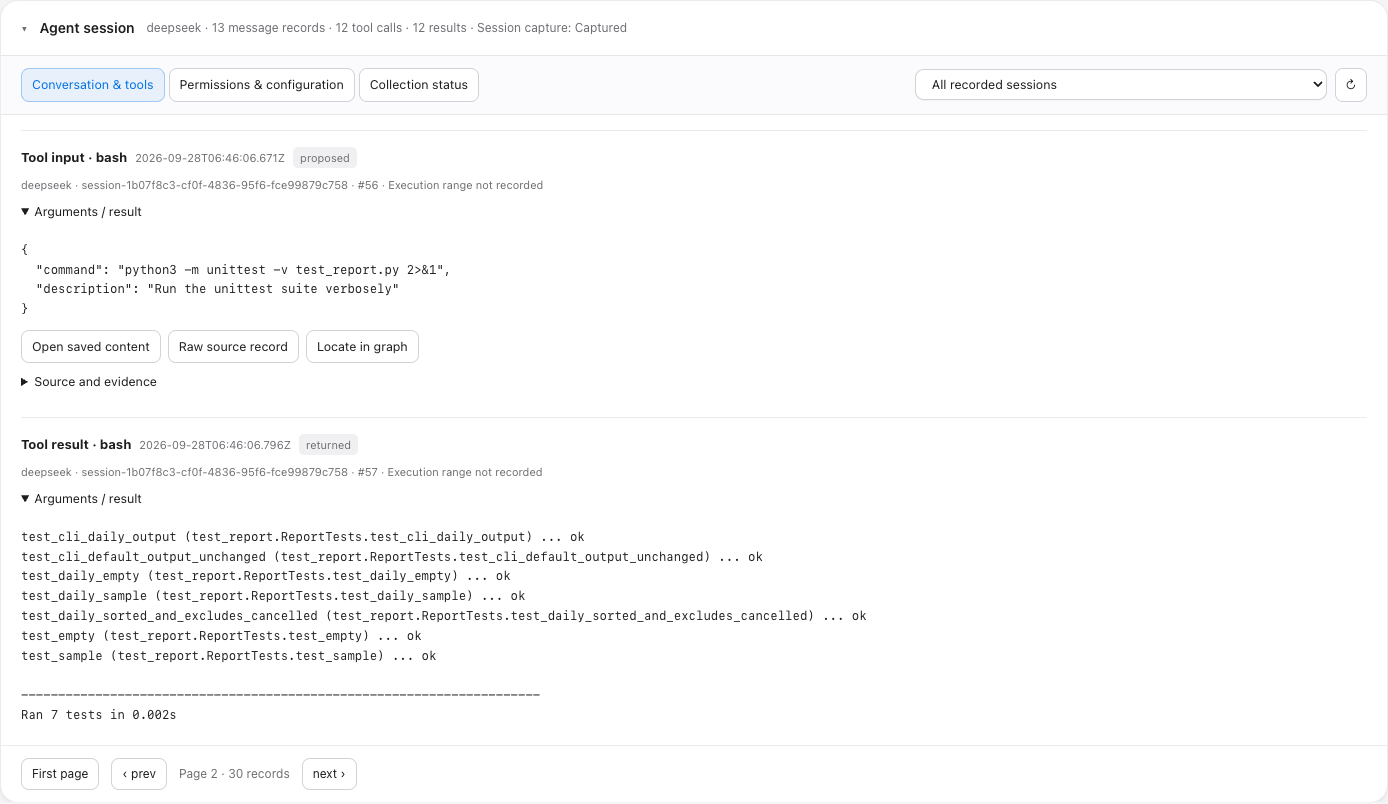This screenshot has width=1388, height=804.
Task: Click Locate in graph button
Action: [362, 347]
